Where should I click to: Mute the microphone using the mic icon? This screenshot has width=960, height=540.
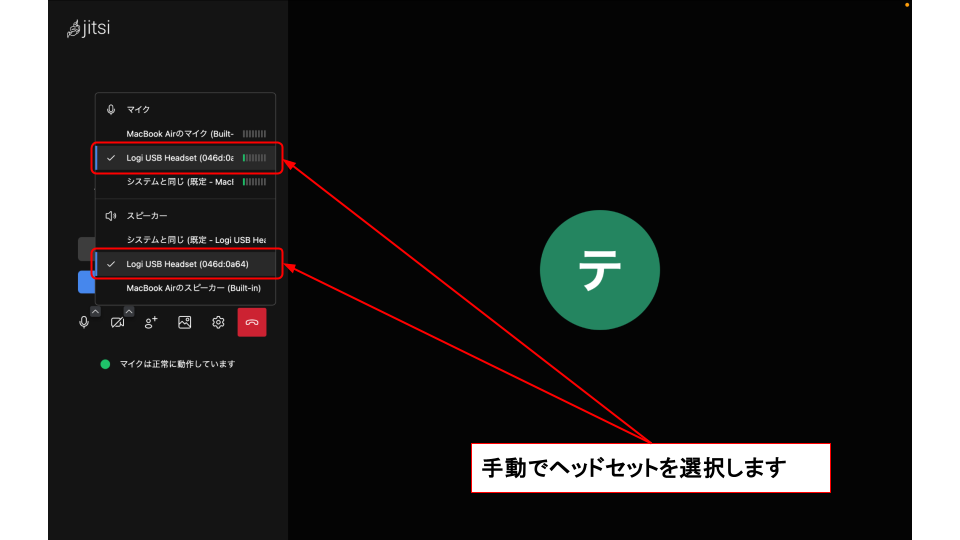(84, 322)
